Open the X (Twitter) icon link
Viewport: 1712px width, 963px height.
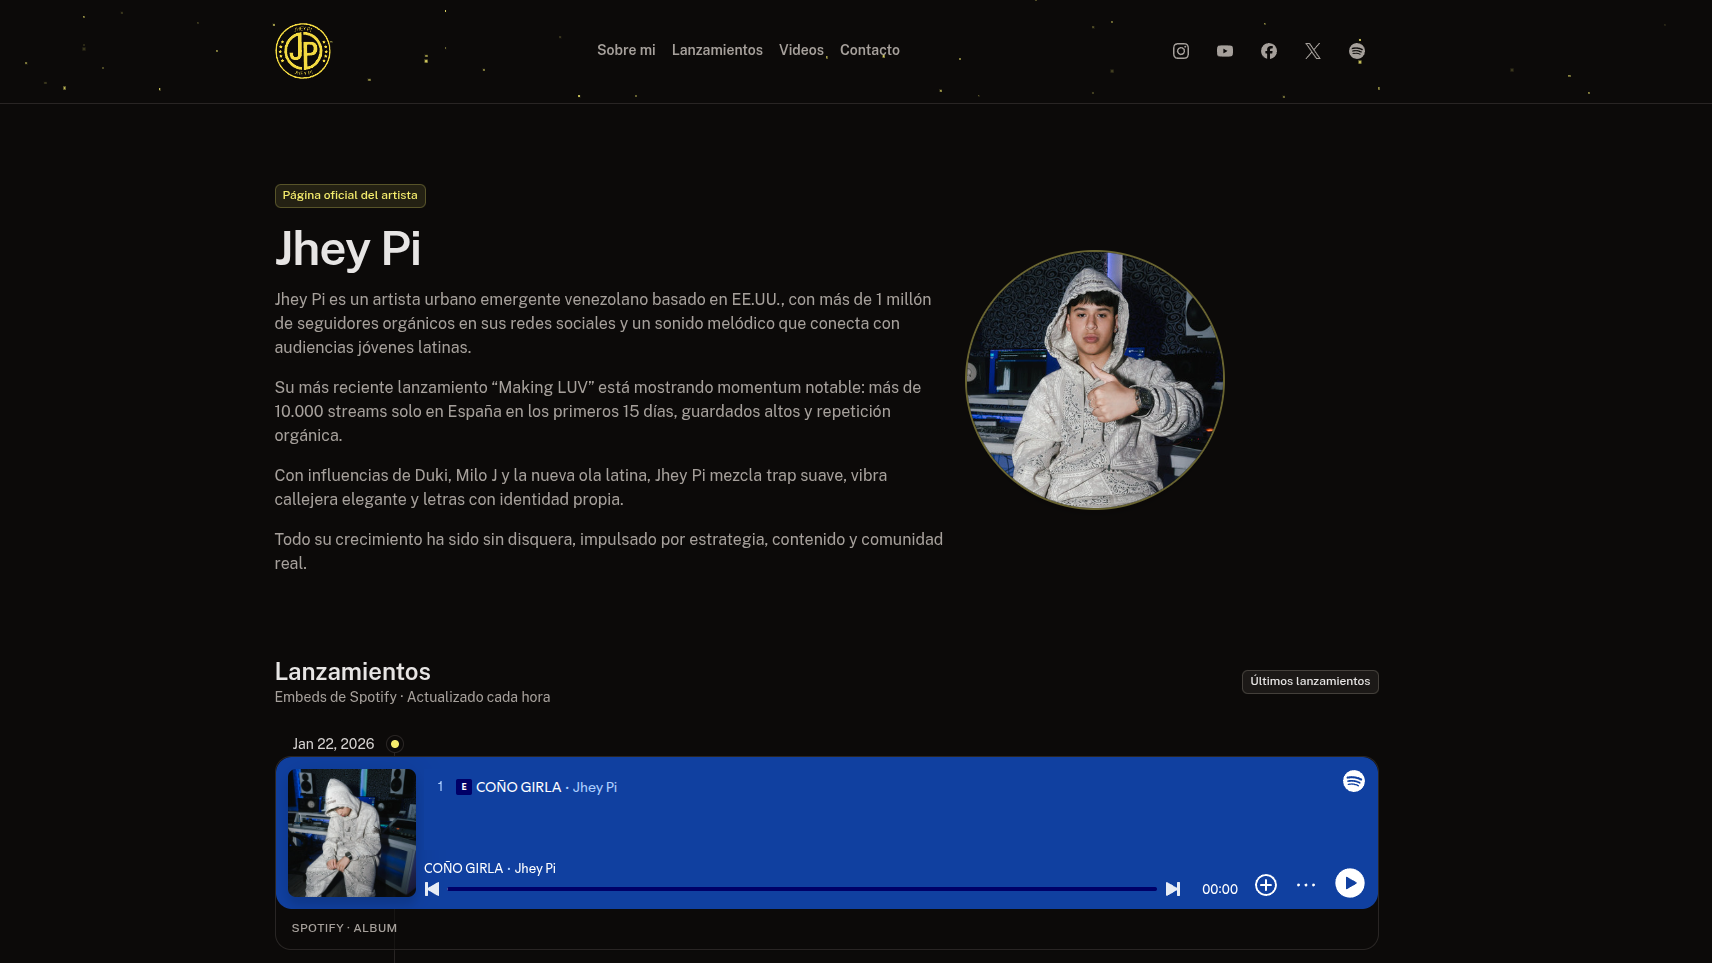(x=1312, y=51)
